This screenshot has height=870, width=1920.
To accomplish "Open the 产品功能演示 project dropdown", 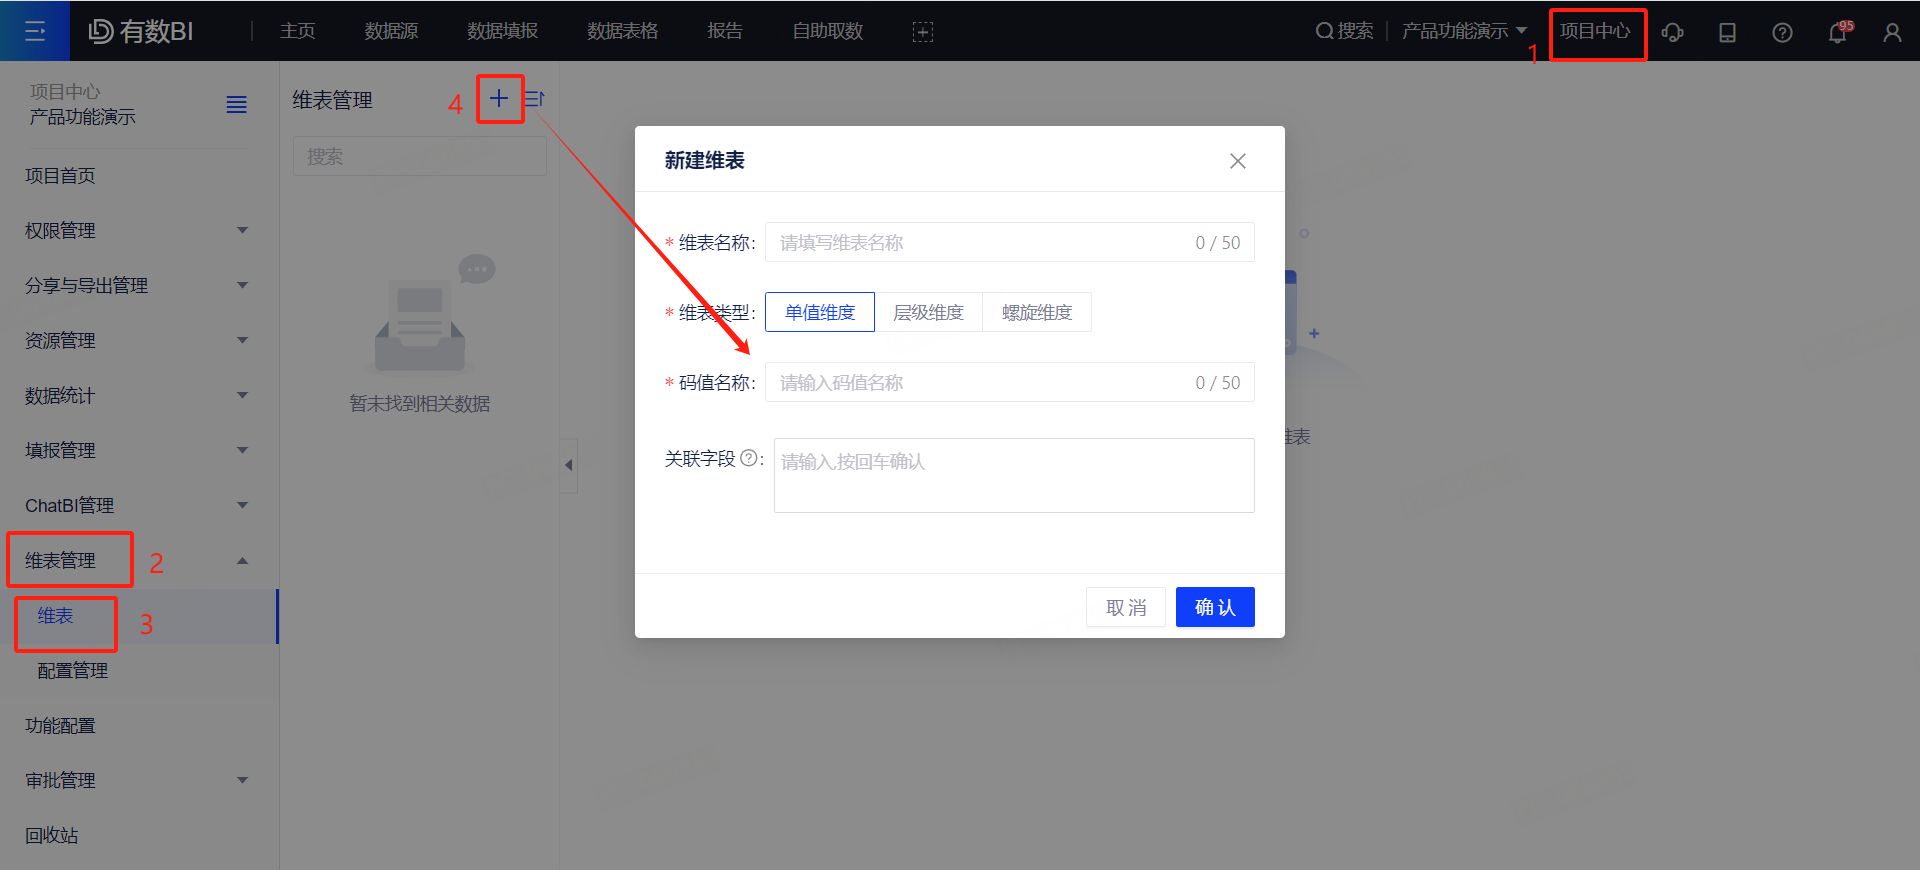I will (1464, 31).
